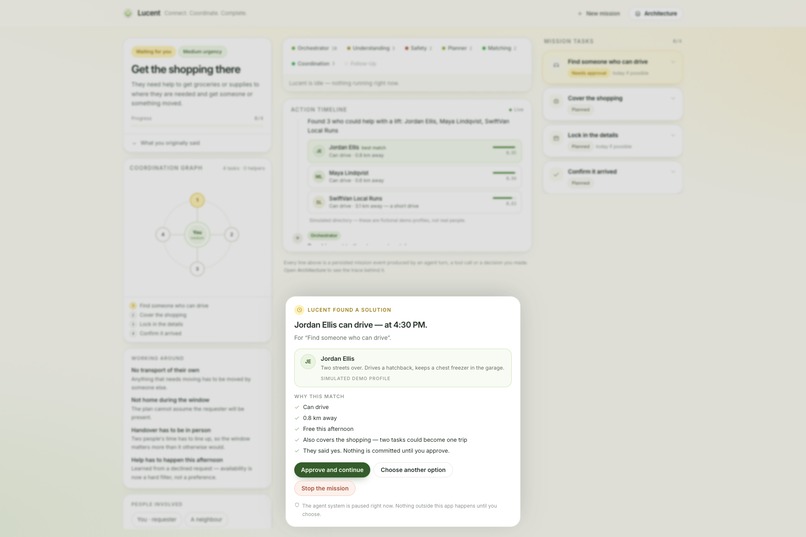Image resolution: width=806 pixels, height=537 pixels.
Task: Select the Matching agent chip
Action: pyautogui.click(x=499, y=48)
